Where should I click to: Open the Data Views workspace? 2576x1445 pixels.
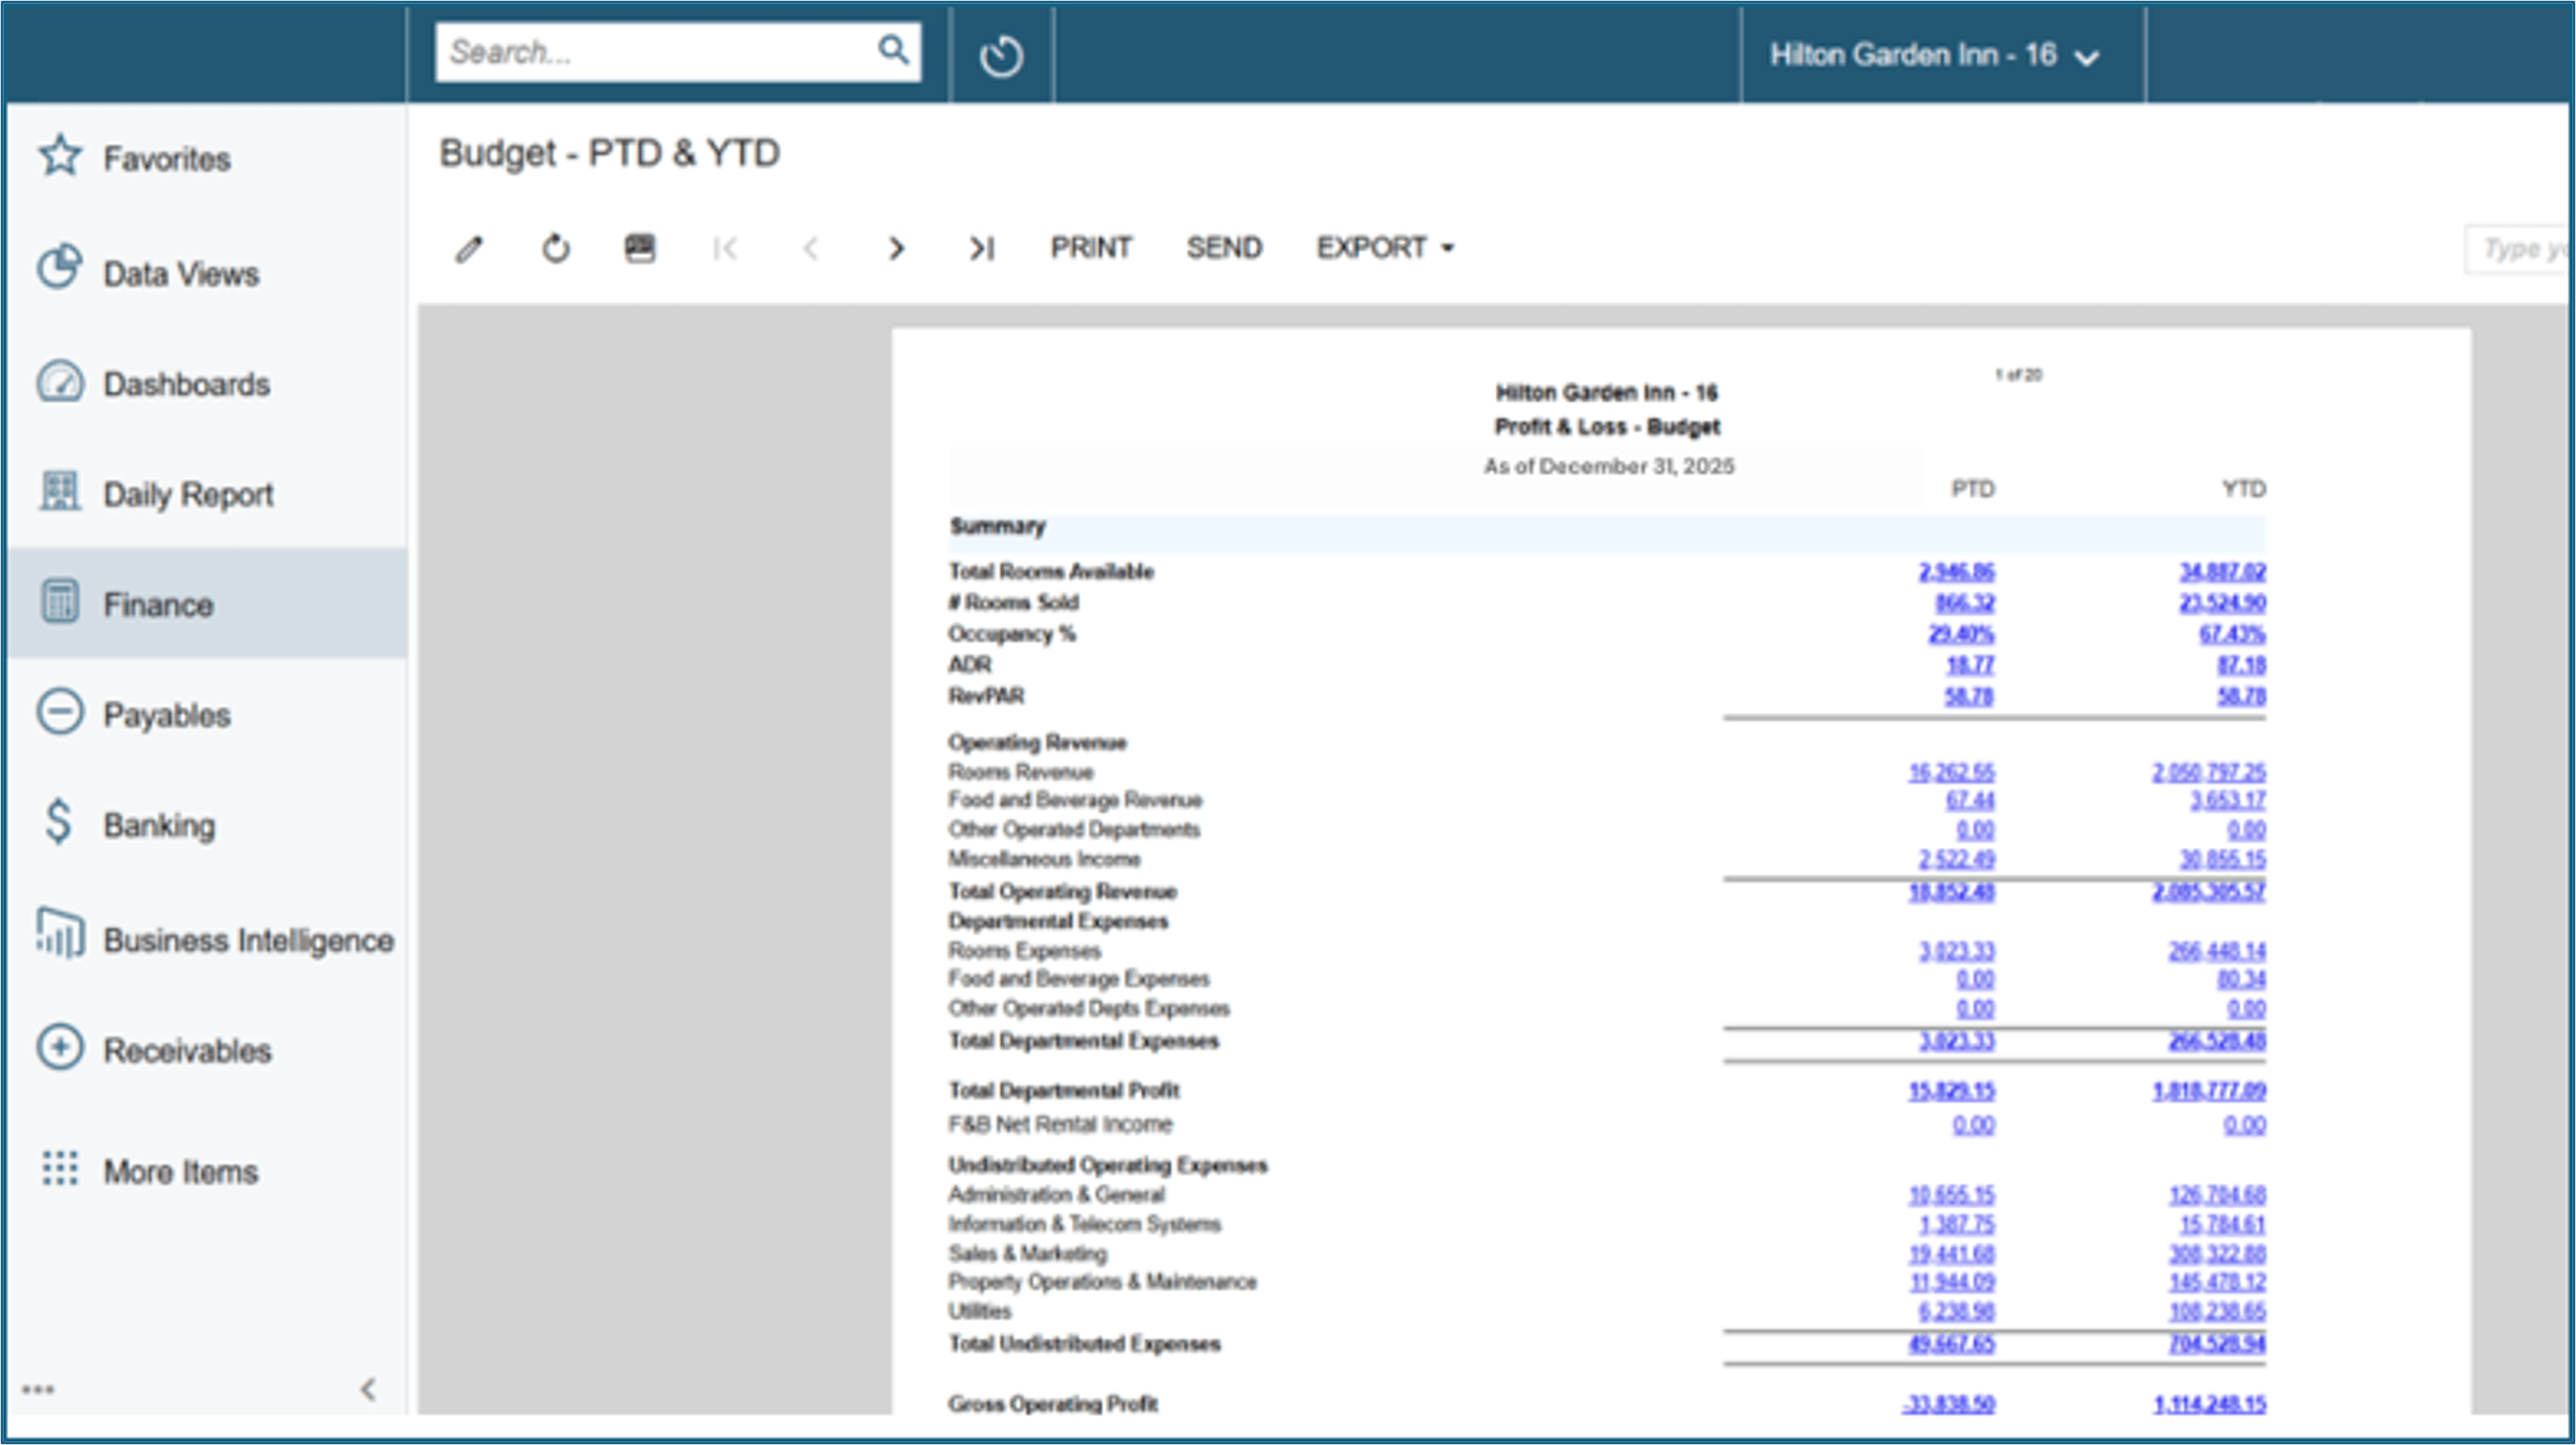point(180,273)
